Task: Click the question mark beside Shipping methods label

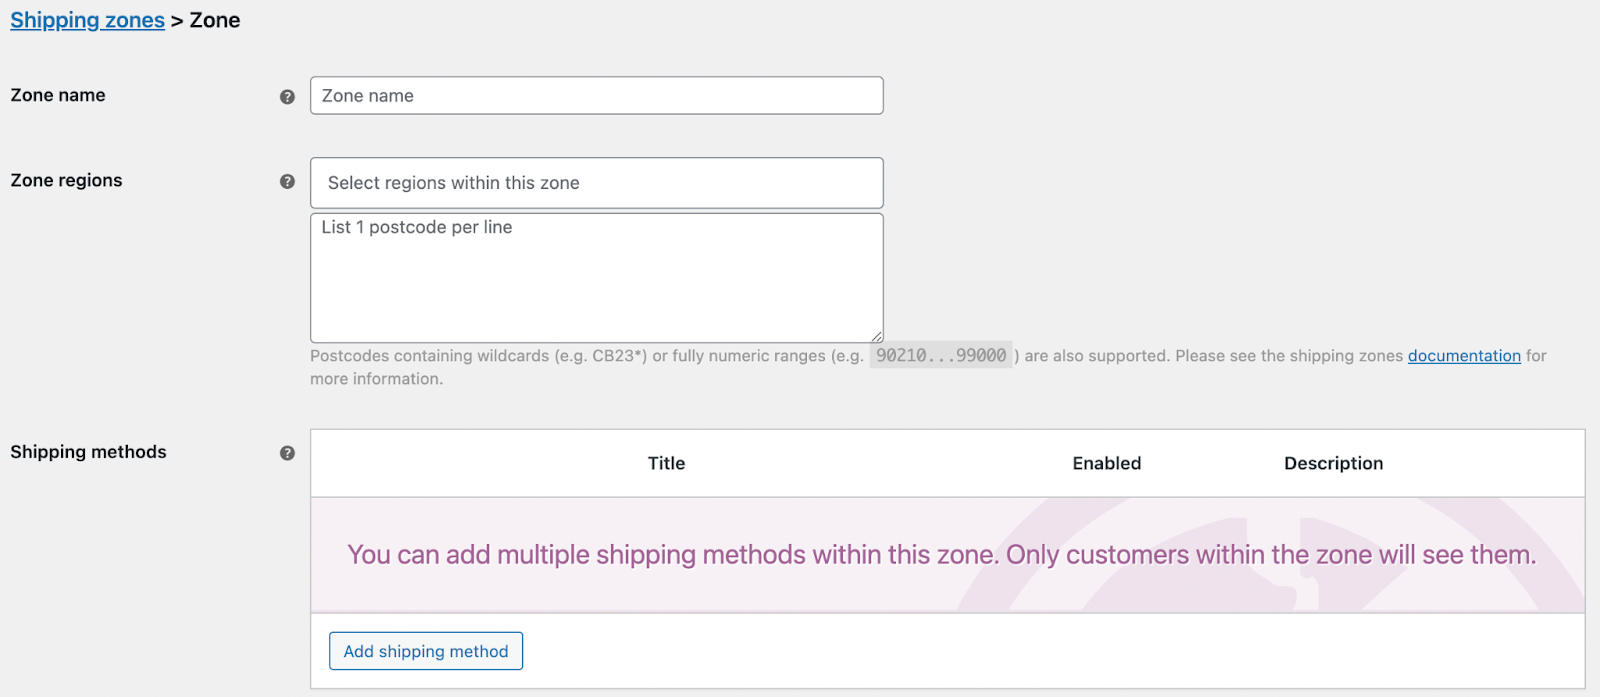Action: click(x=288, y=453)
